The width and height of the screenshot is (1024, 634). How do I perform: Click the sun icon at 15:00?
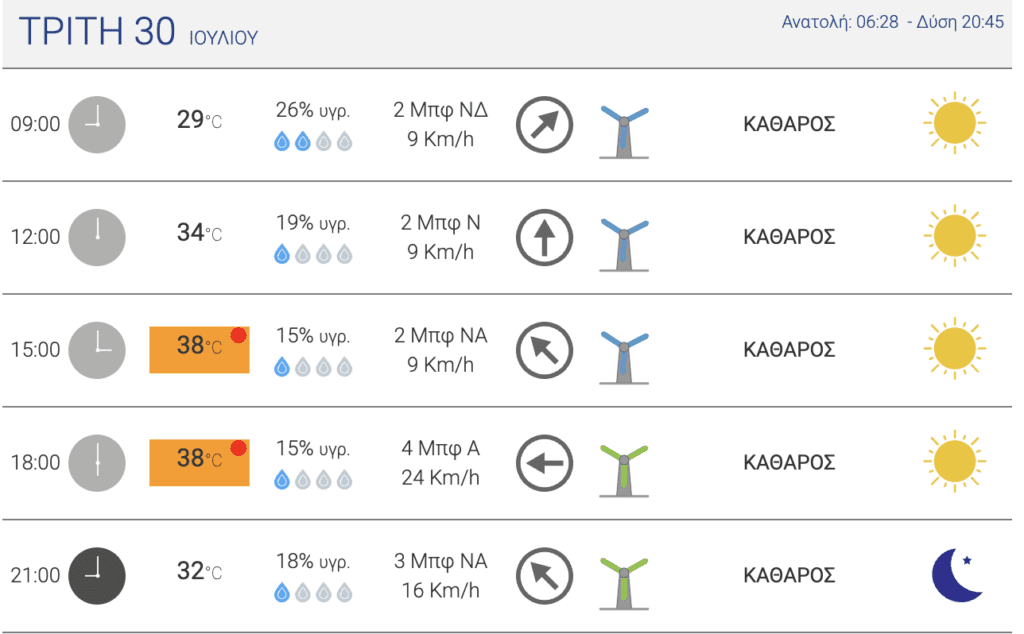tap(955, 349)
